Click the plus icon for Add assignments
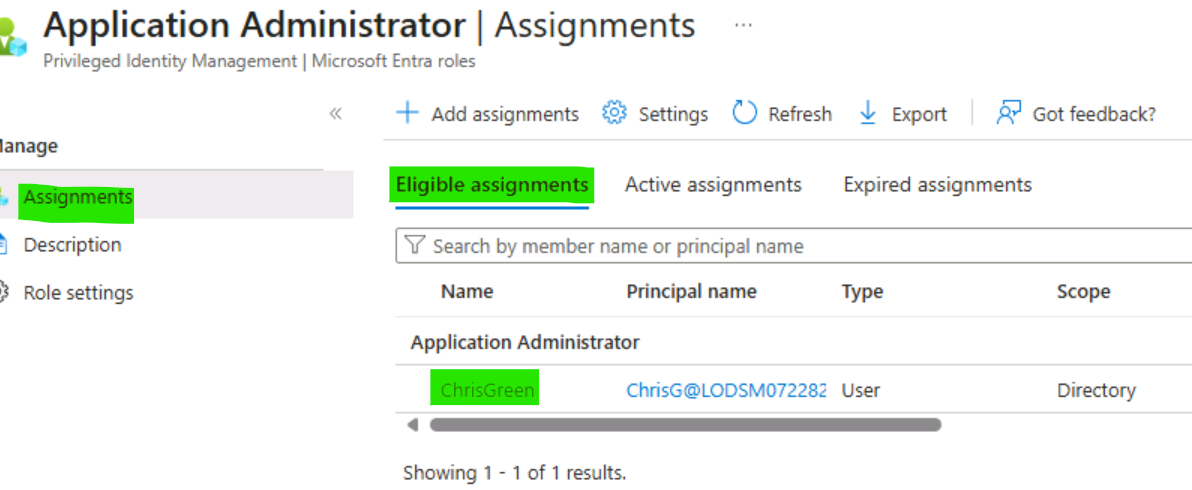1192x490 pixels. click(408, 114)
